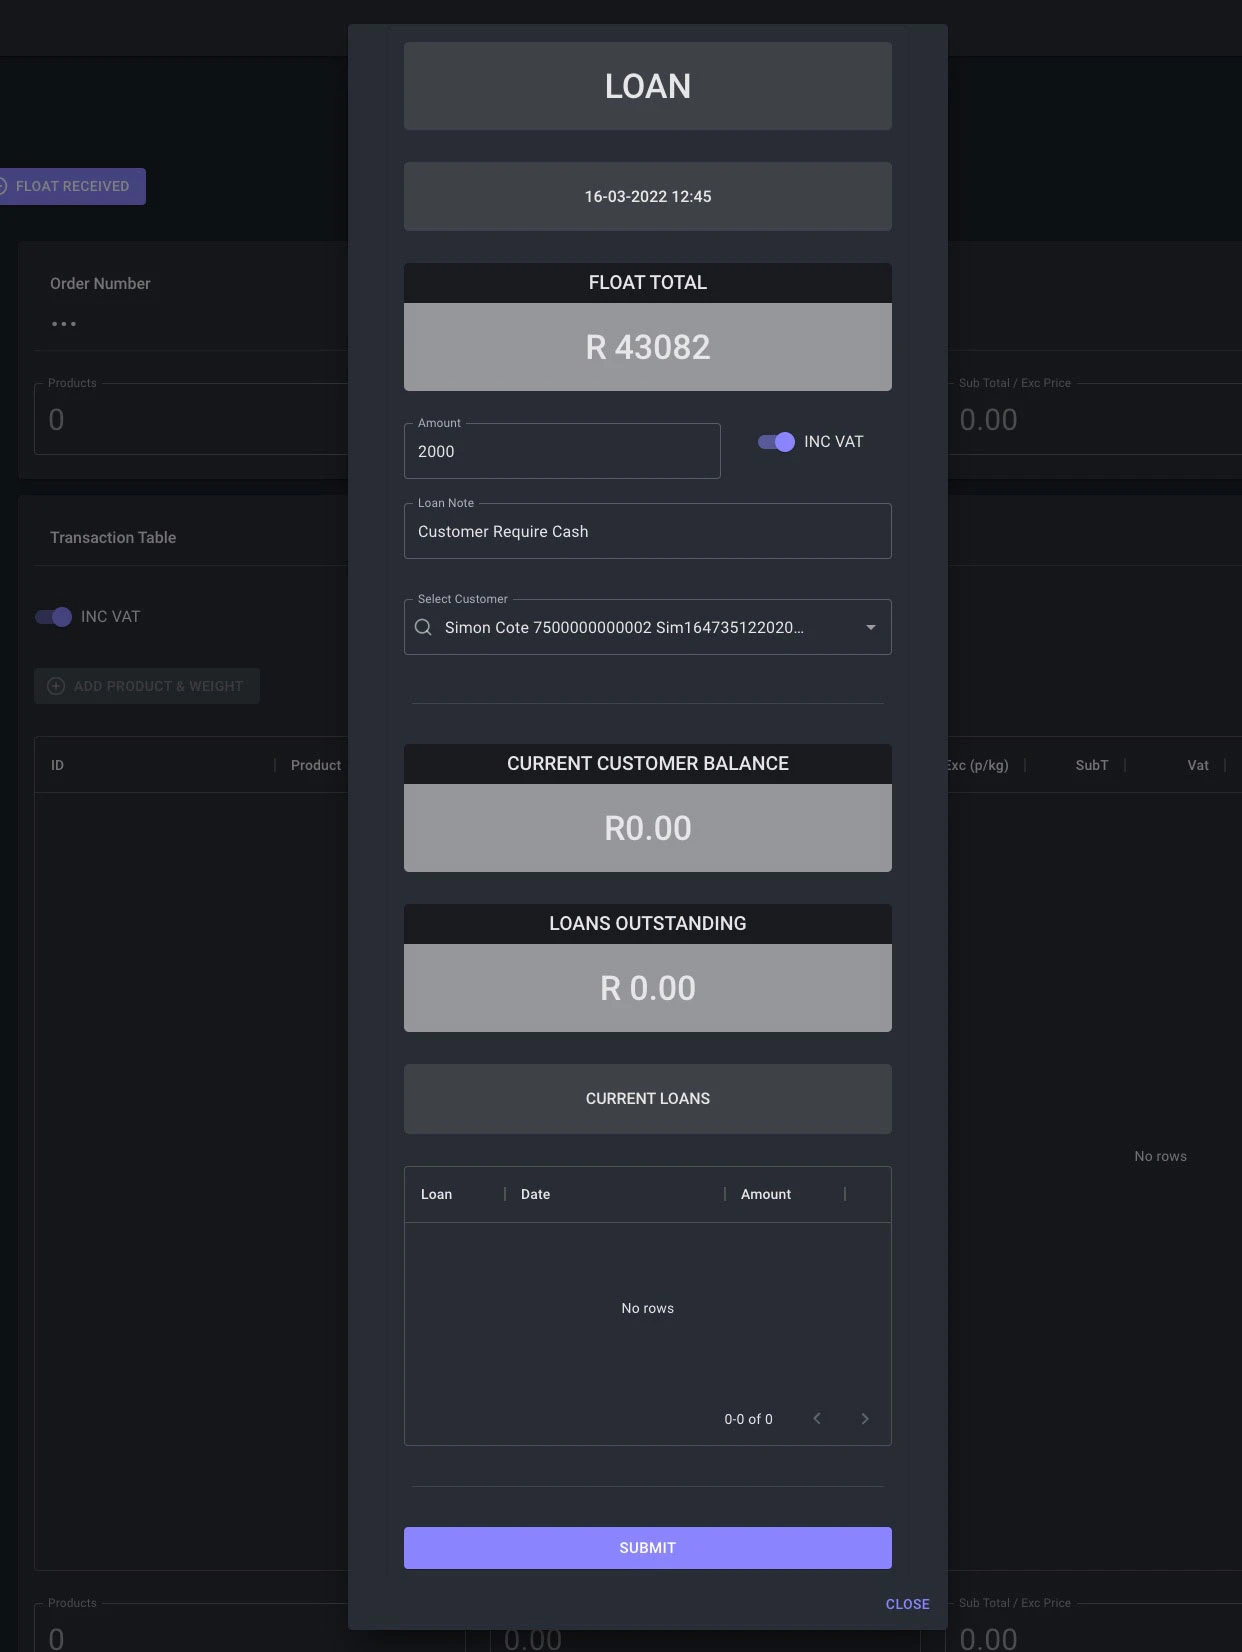Go to next page of loans table
This screenshot has width=1242, height=1652.
click(864, 1418)
